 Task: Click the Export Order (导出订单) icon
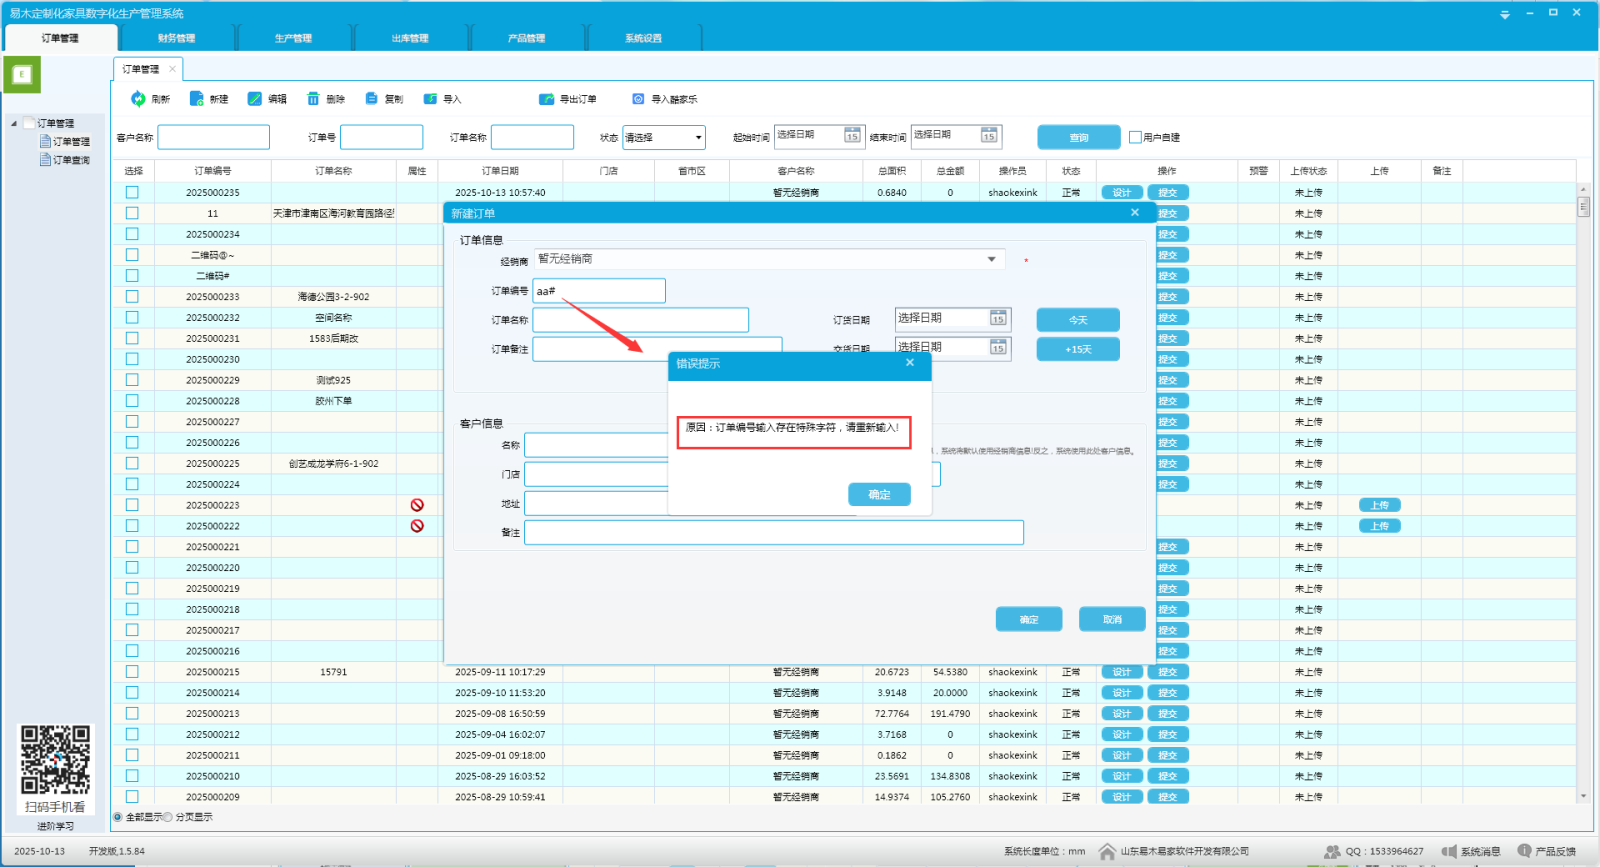tap(546, 99)
